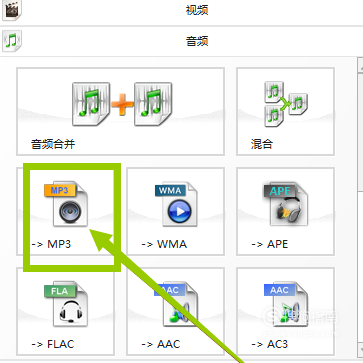Choose the -> APE conversion format
This screenshot has width=363, height=363.
coord(285,211)
